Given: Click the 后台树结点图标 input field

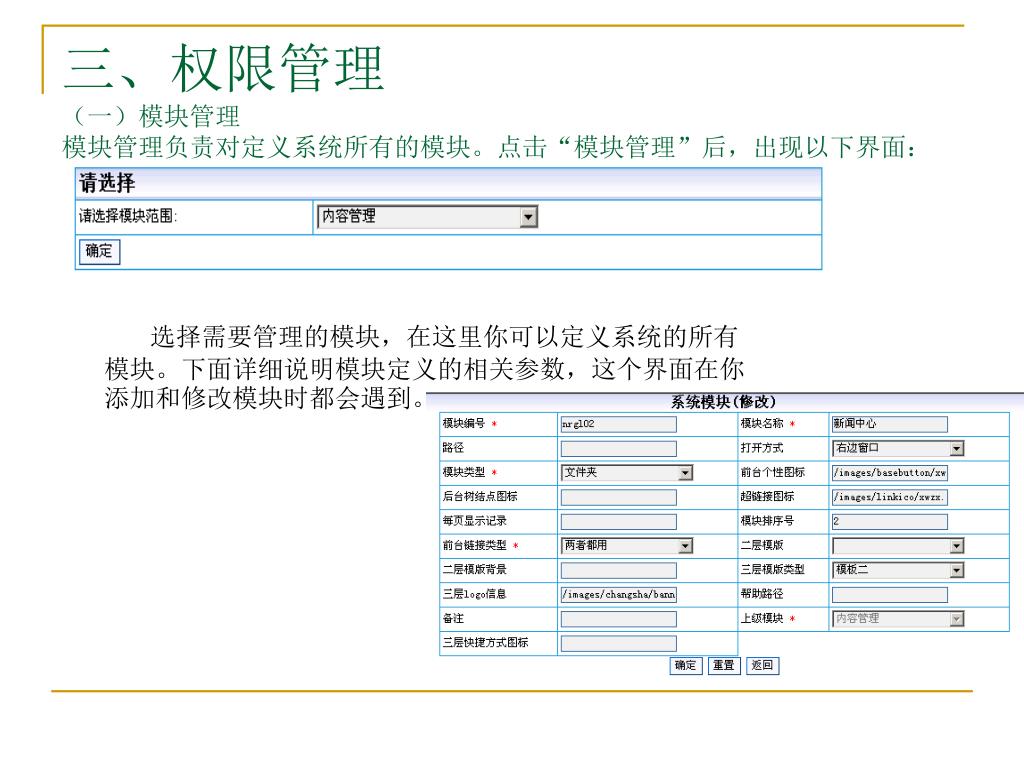Looking at the screenshot, I should (x=618, y=497).
